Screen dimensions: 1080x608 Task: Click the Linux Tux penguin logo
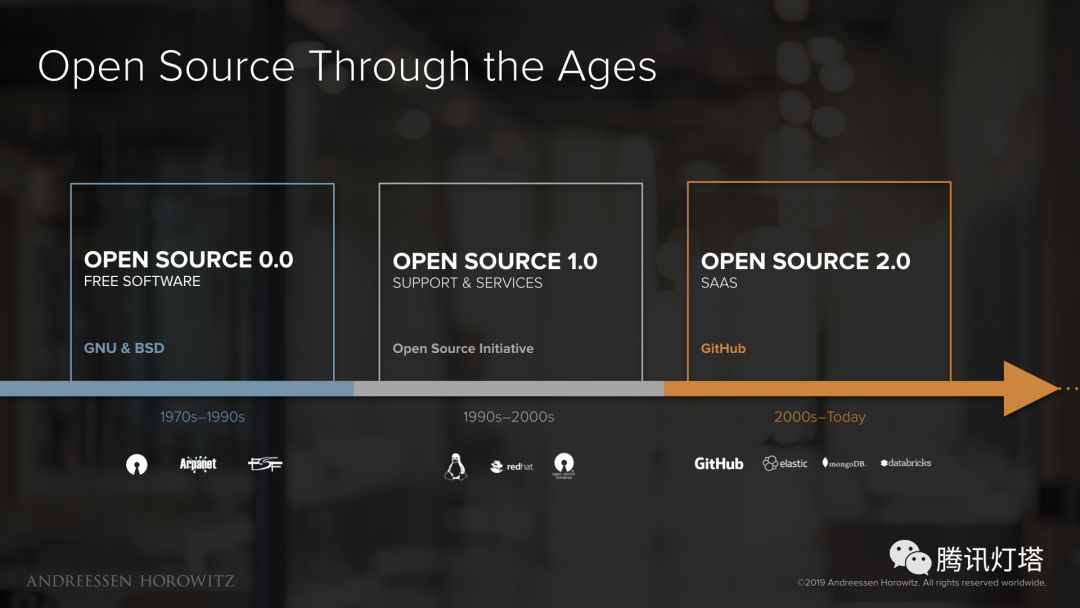[x=455, y=466]
